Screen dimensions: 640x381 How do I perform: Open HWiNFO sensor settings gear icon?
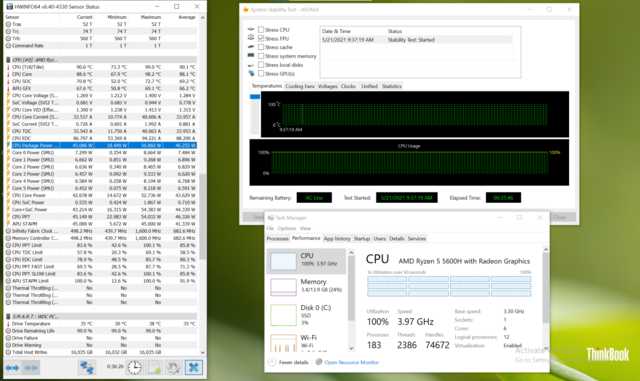[x=174, y=368]
